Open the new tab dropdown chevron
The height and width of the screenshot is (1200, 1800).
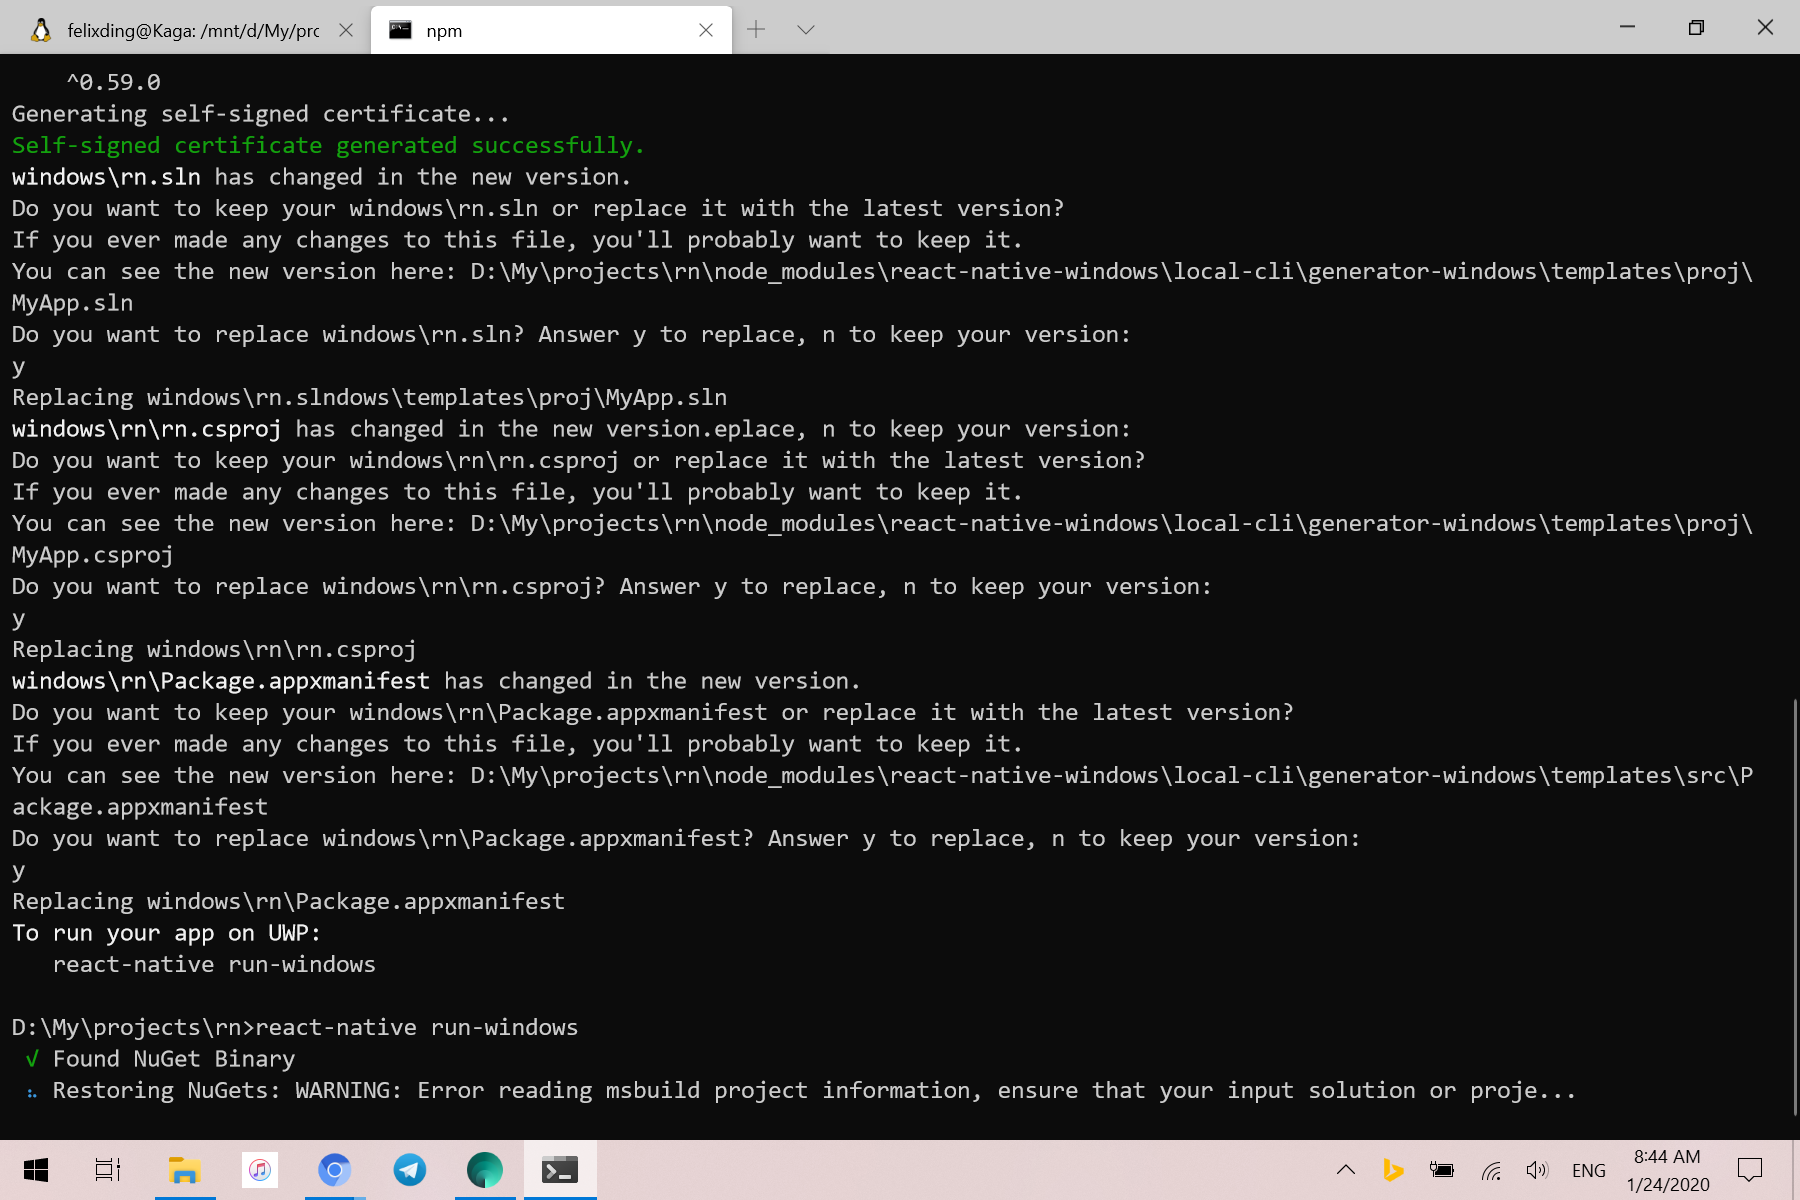click(804, 29)
